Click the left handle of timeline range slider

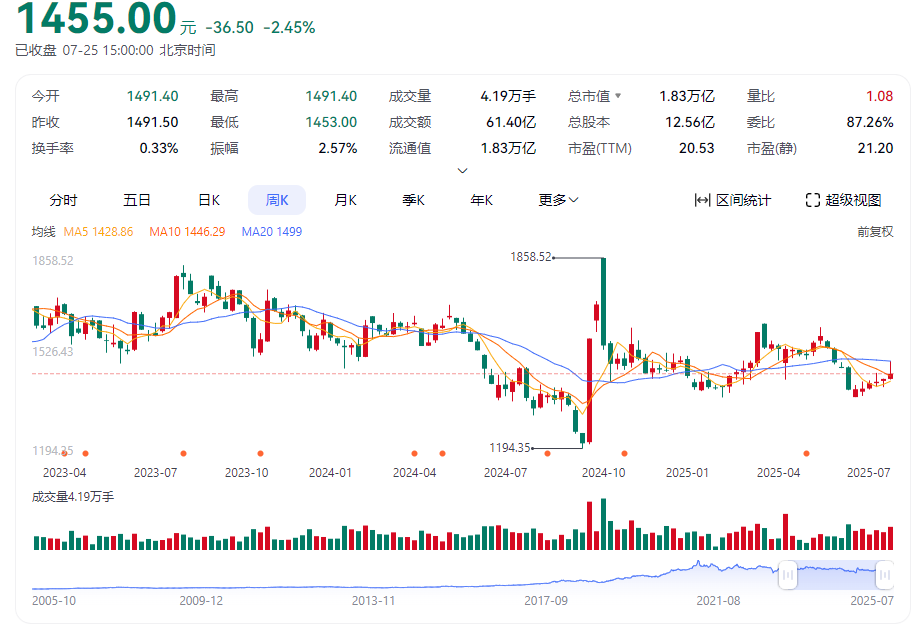tap(788, 575)
